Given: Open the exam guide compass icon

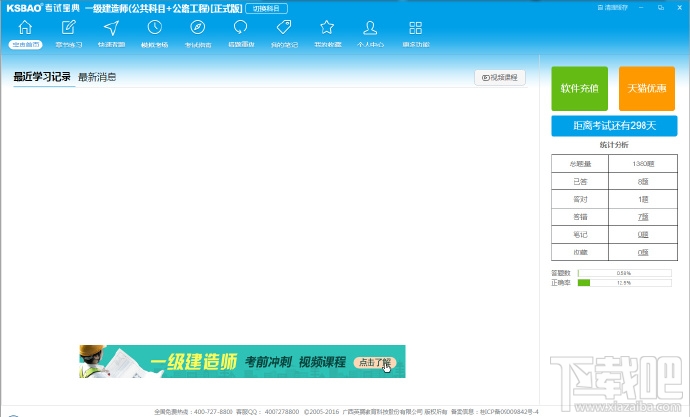Looking at the screenshot, I should [198, 28].
